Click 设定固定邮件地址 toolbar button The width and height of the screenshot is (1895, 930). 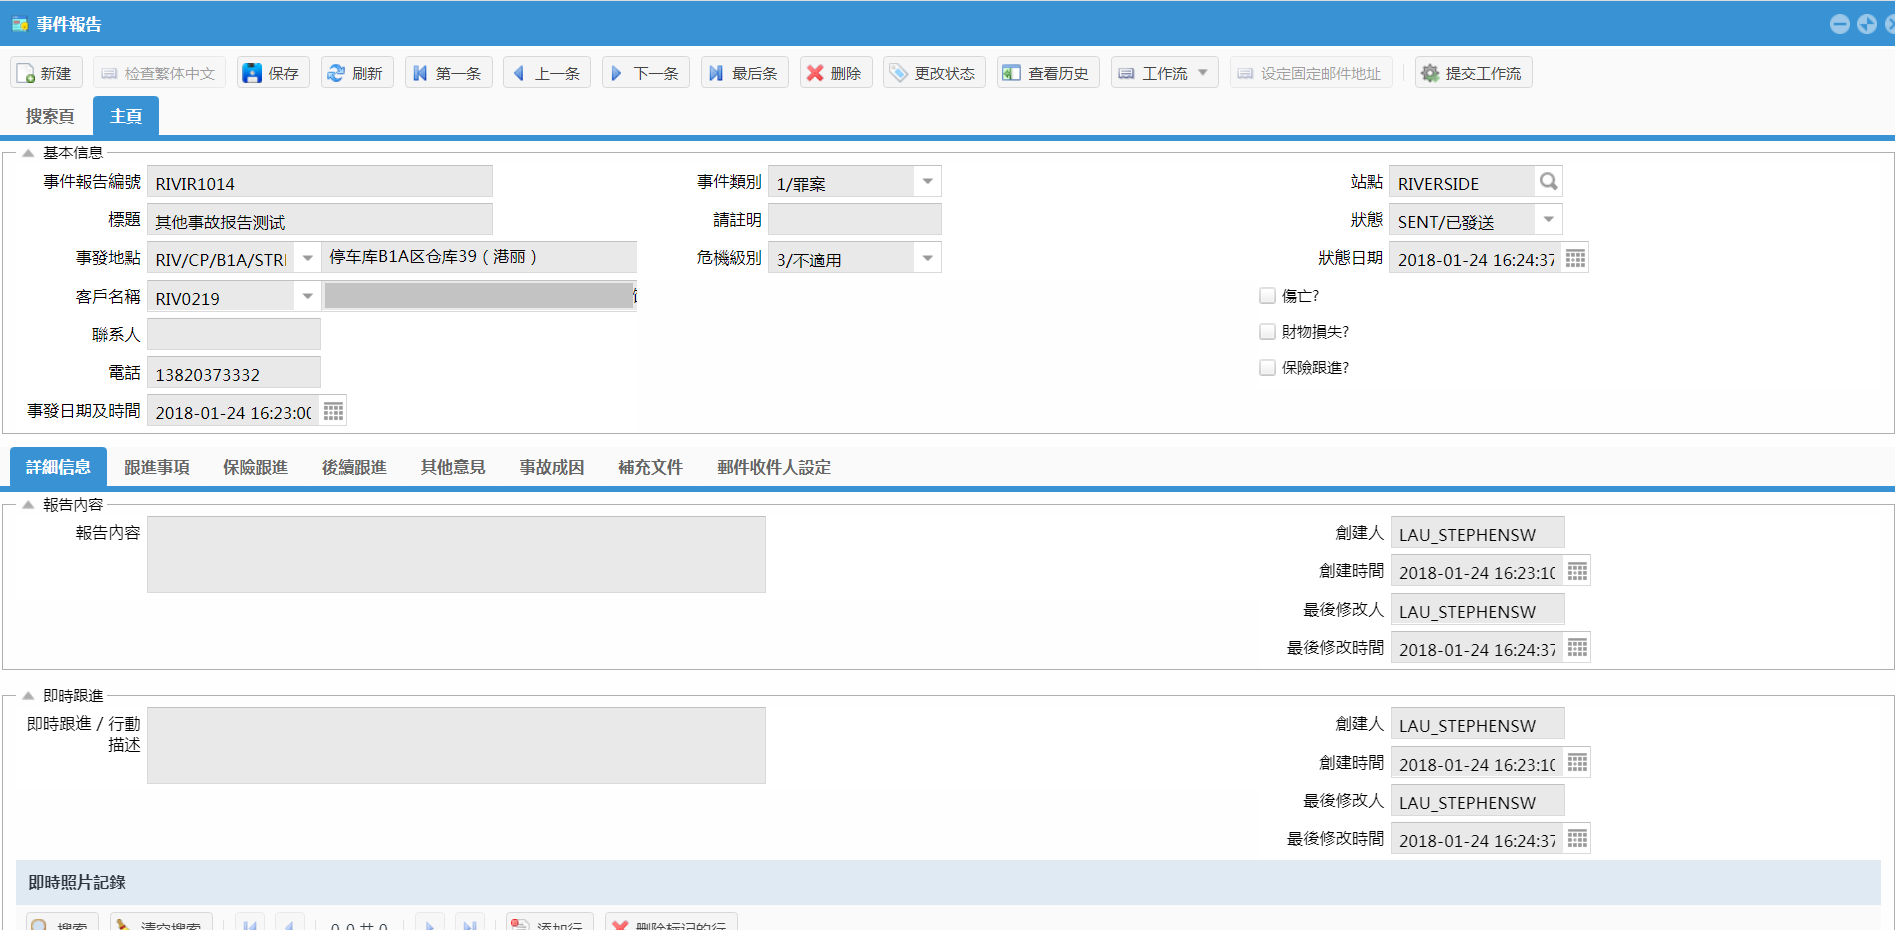[x=1311, y=73]
